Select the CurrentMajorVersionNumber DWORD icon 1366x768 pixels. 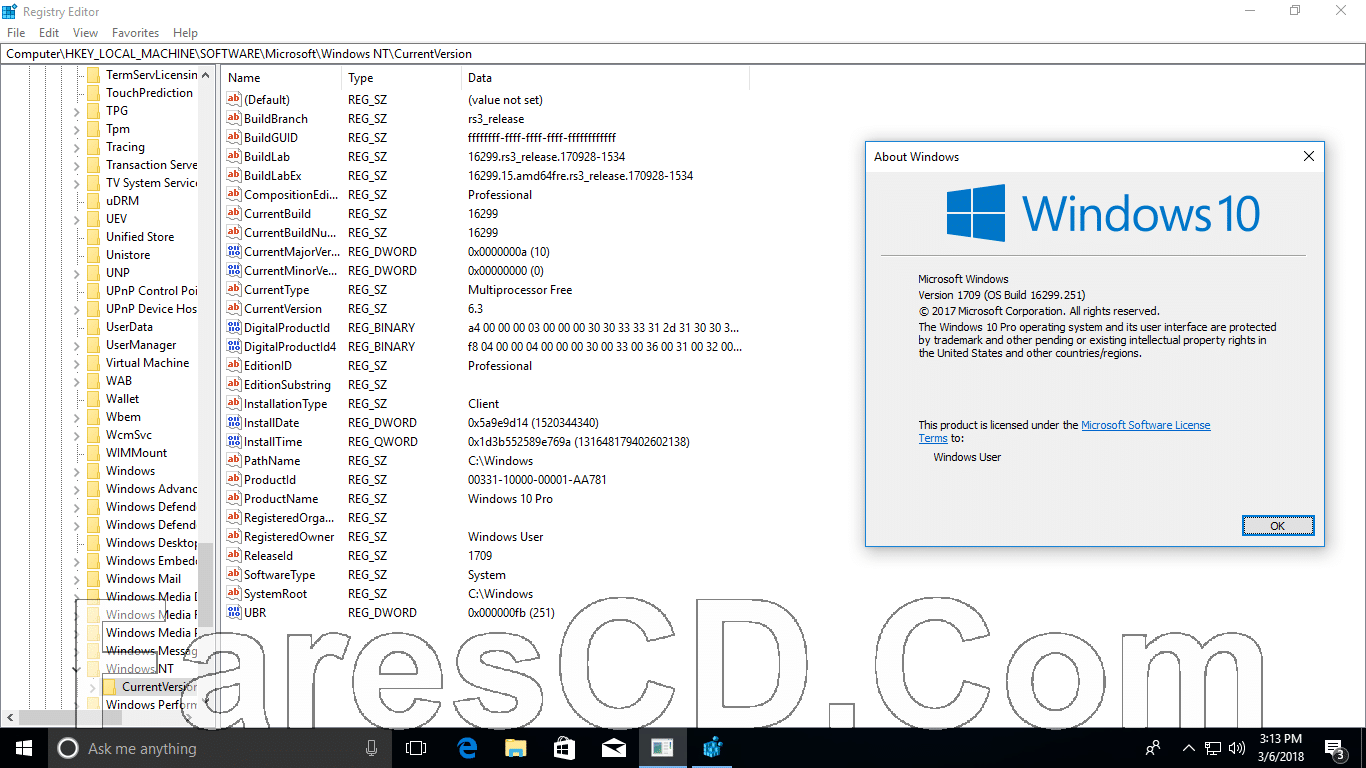tap(234, 252)
